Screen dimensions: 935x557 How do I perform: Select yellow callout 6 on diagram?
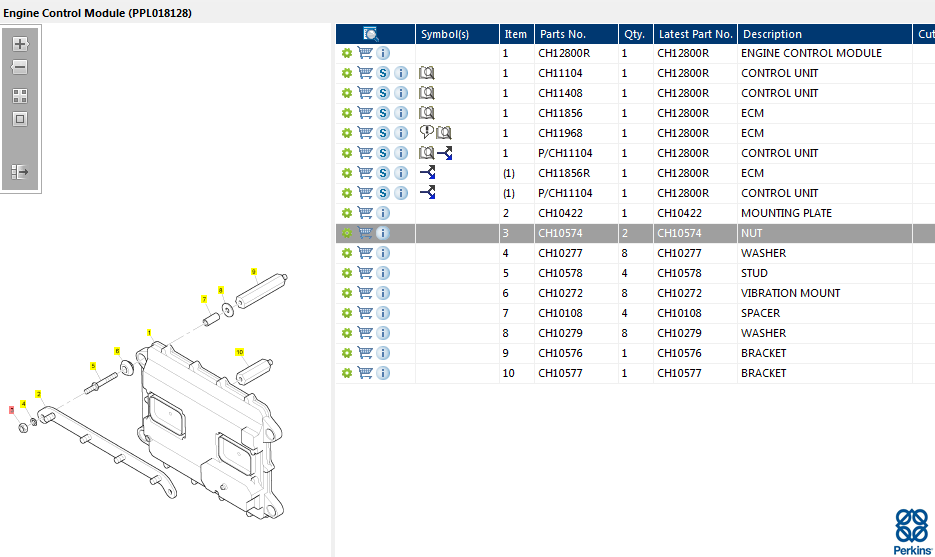coord(117,351)
